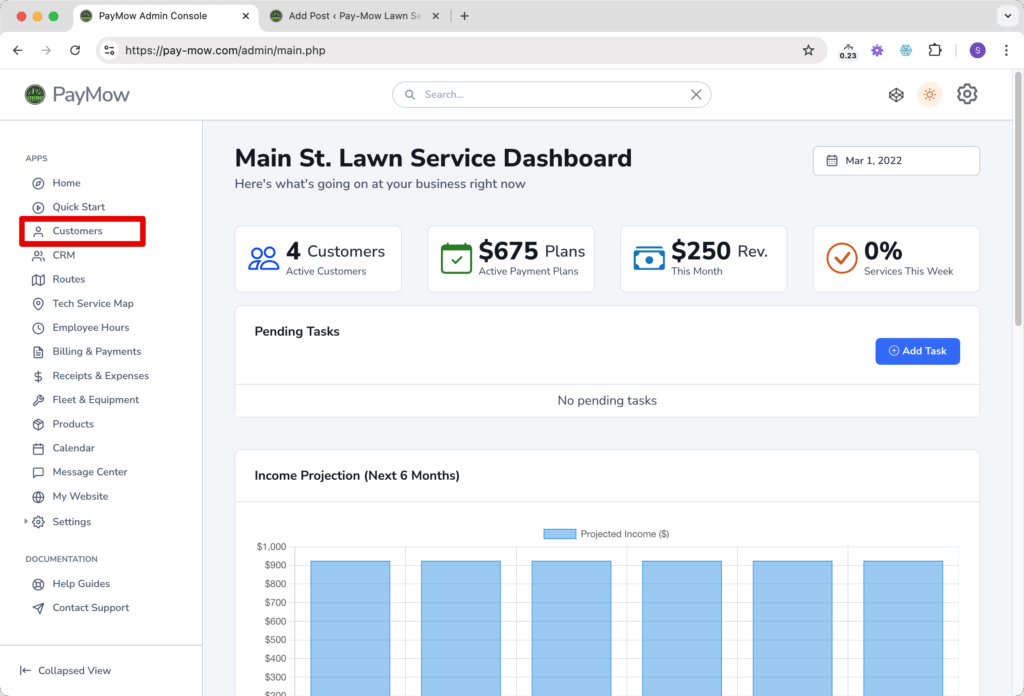The height and width of the screenshot is (696, 1024).
Task: Toggle the Projected Income ($) legend swatch
Action: click(560, 534)
